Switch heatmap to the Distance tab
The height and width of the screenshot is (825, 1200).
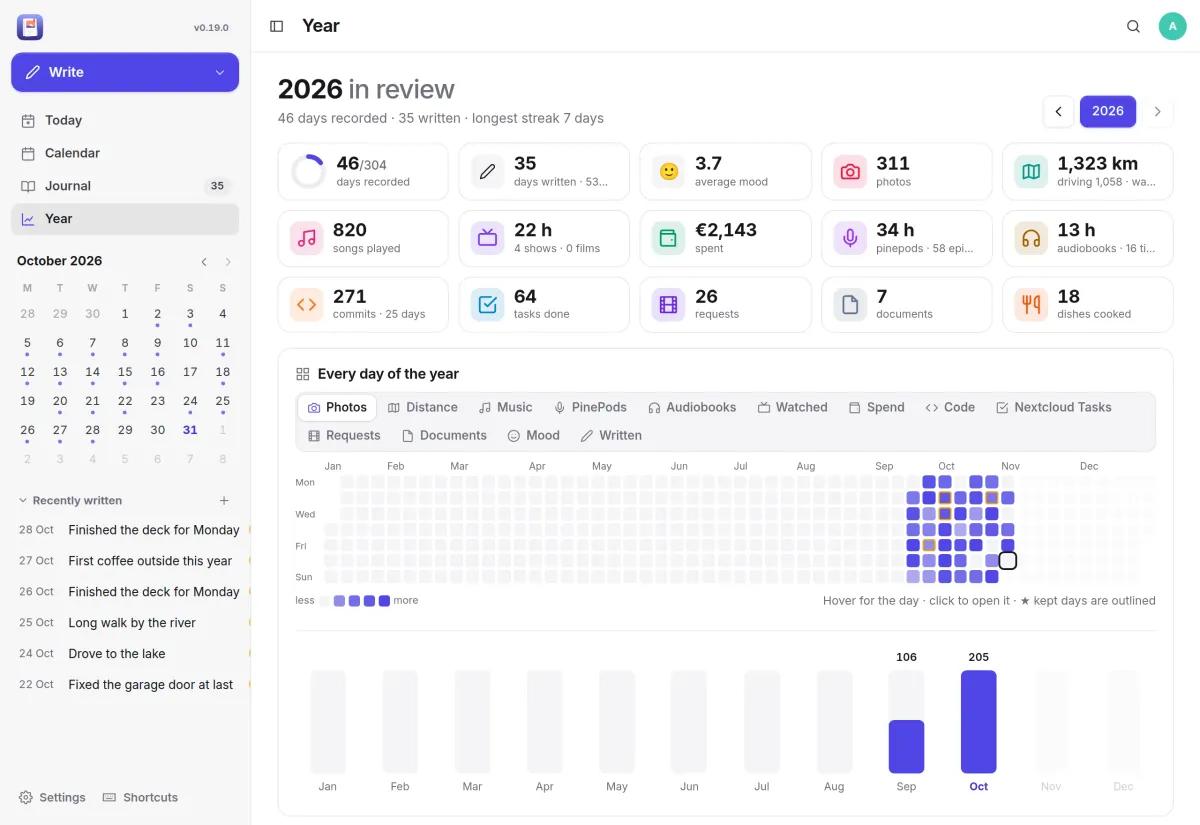coord(423,408)
